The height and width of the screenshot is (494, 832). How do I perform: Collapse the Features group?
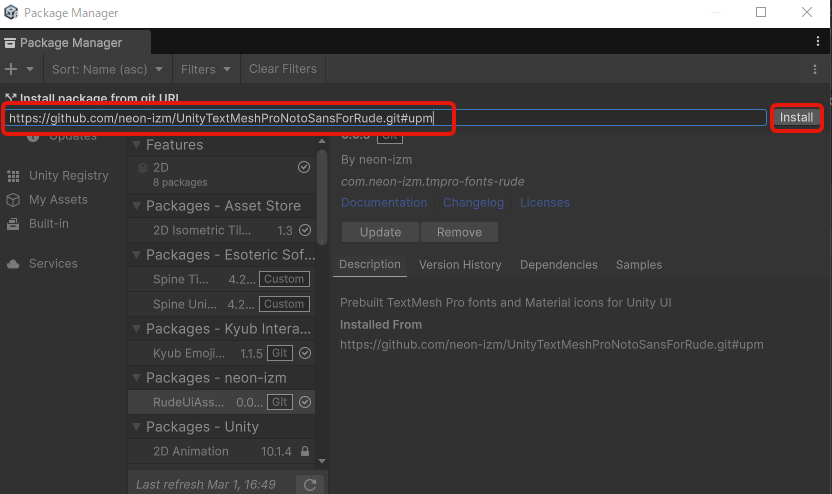pyautogui.click(x=136, y=145)
